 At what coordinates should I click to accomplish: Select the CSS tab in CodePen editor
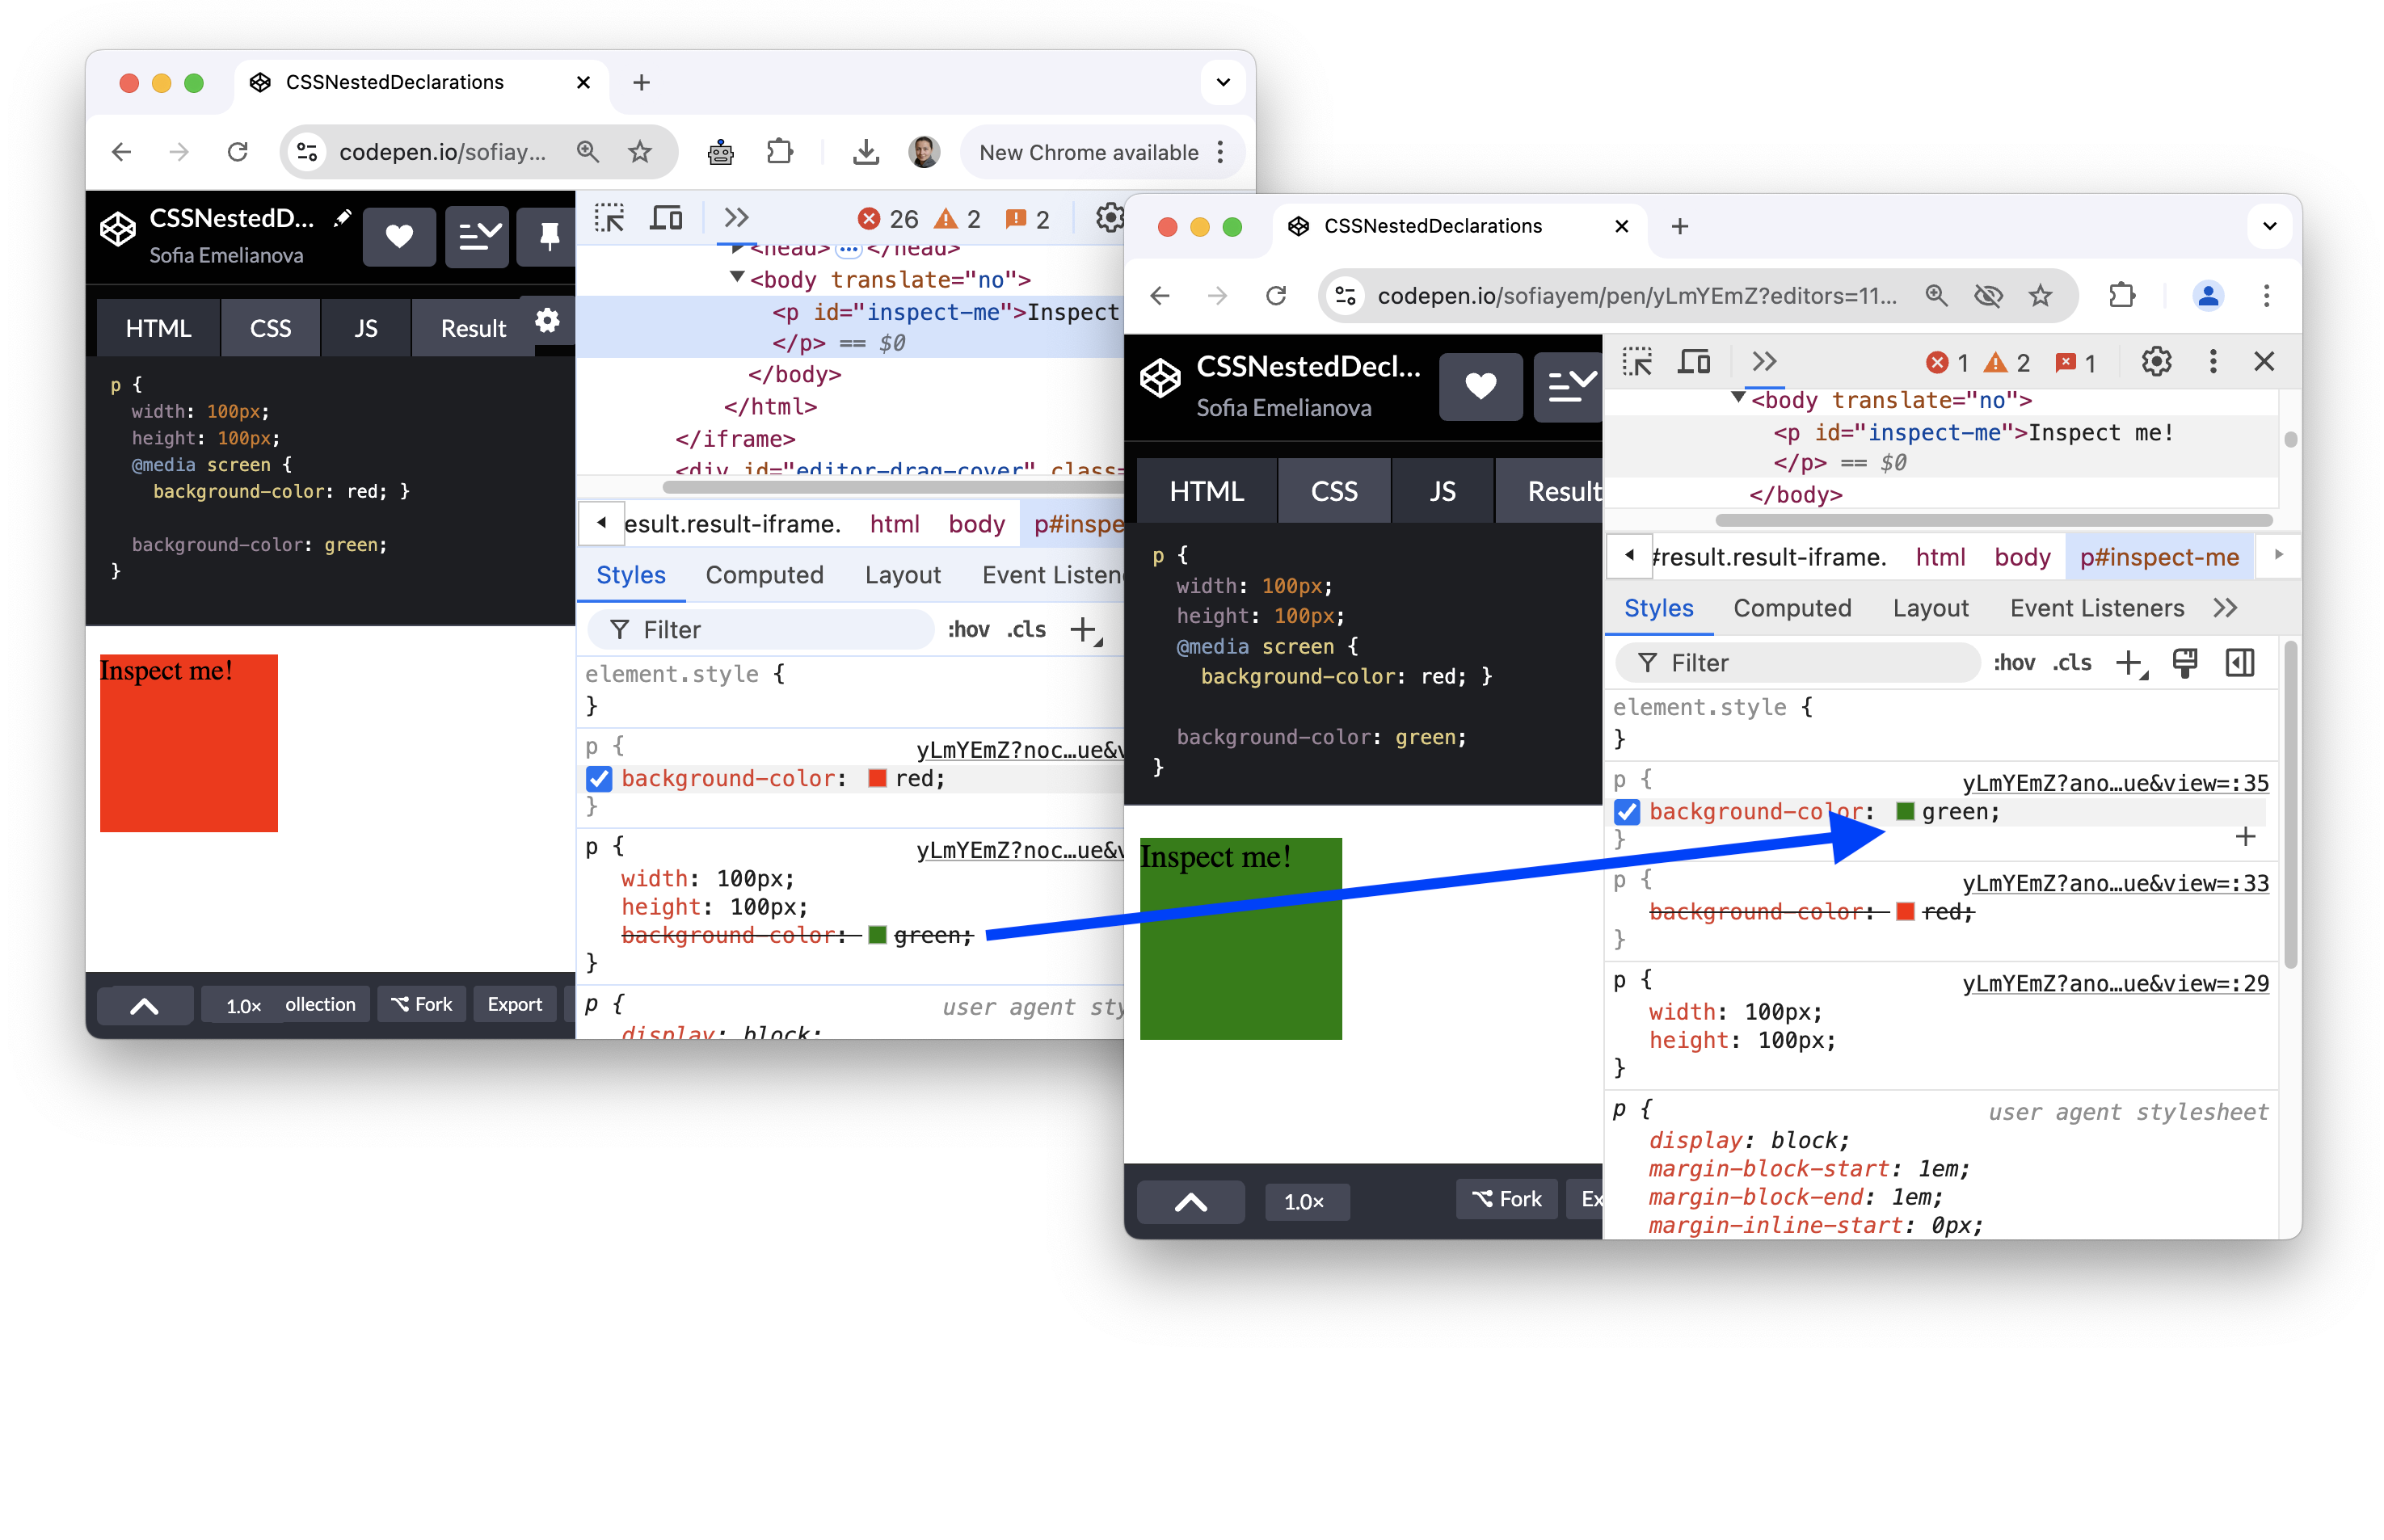(269, 326)
